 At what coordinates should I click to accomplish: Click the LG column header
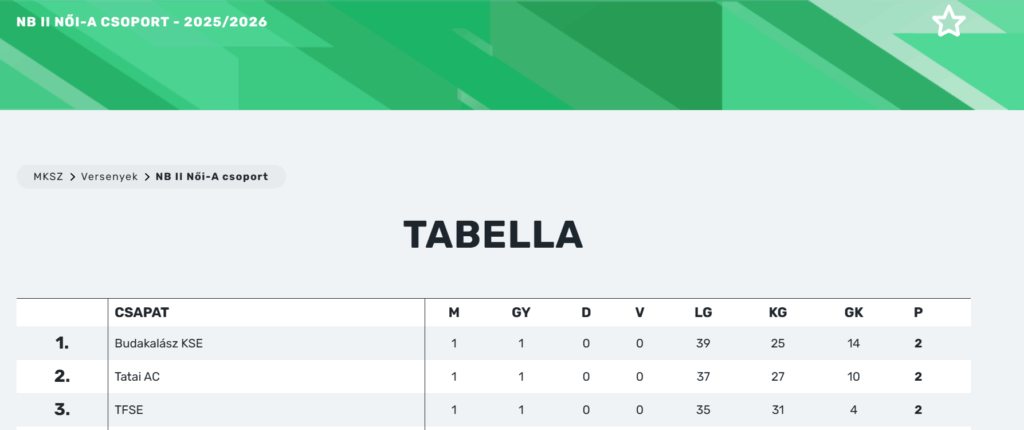pyautogui.click(x=703, y=312)
